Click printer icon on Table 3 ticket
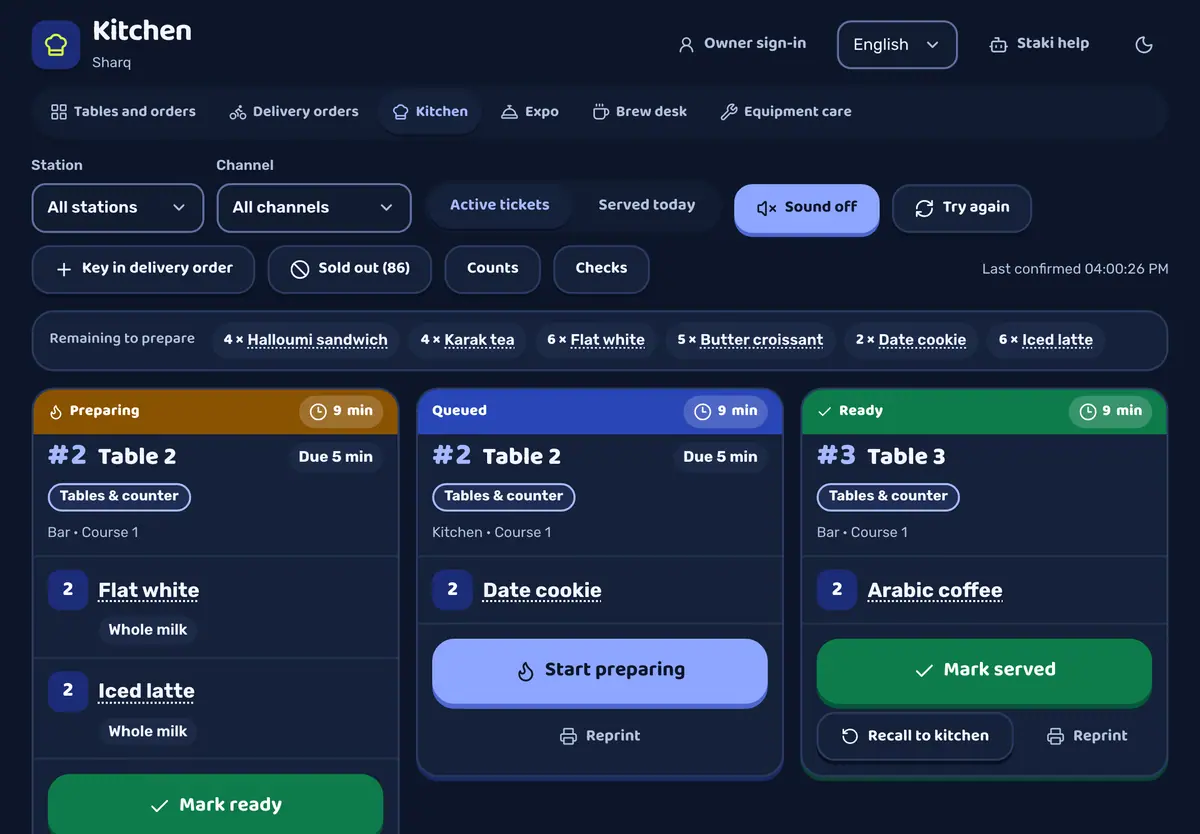Screen dimensions: 1200x834 point(1055,736)
